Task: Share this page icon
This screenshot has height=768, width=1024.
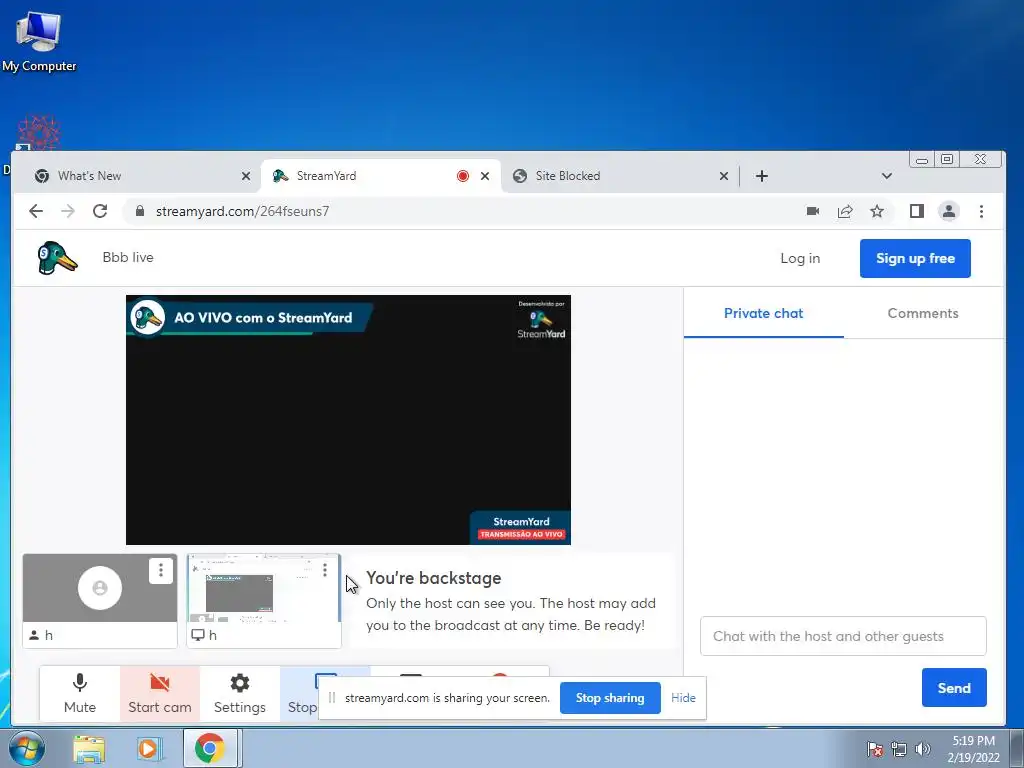Action: [x=845, y=211]
